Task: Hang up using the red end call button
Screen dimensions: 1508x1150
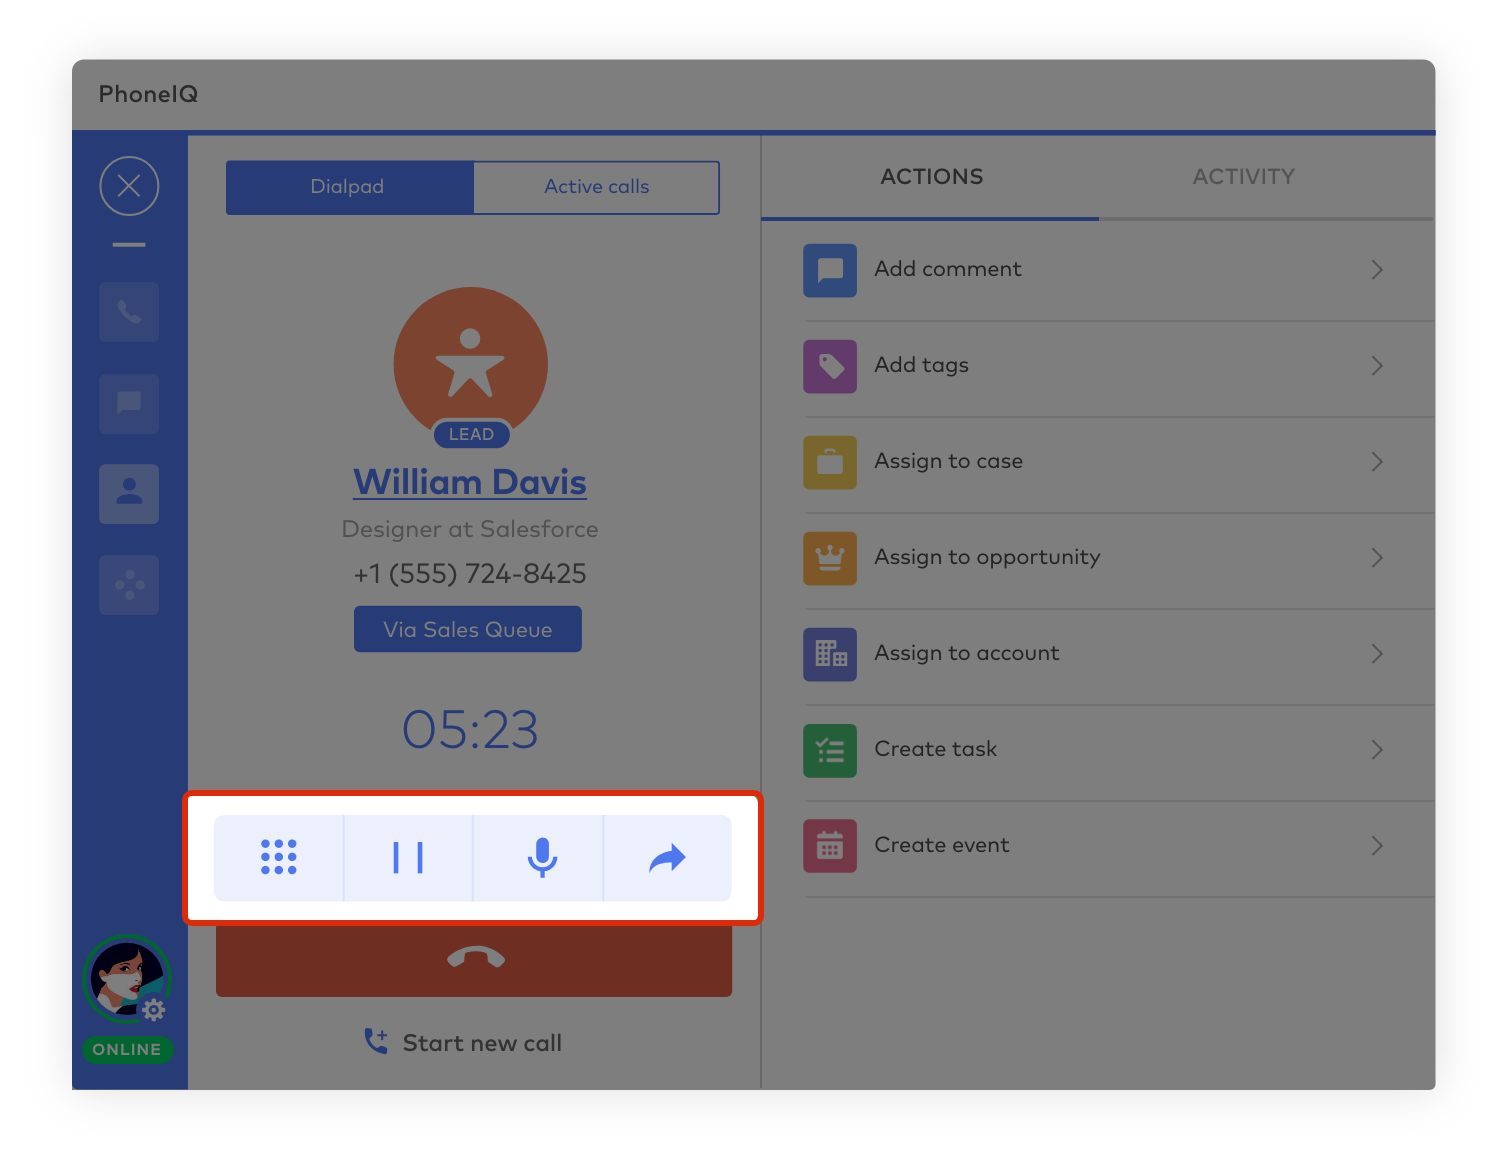Action: click(x=474, y=960)
